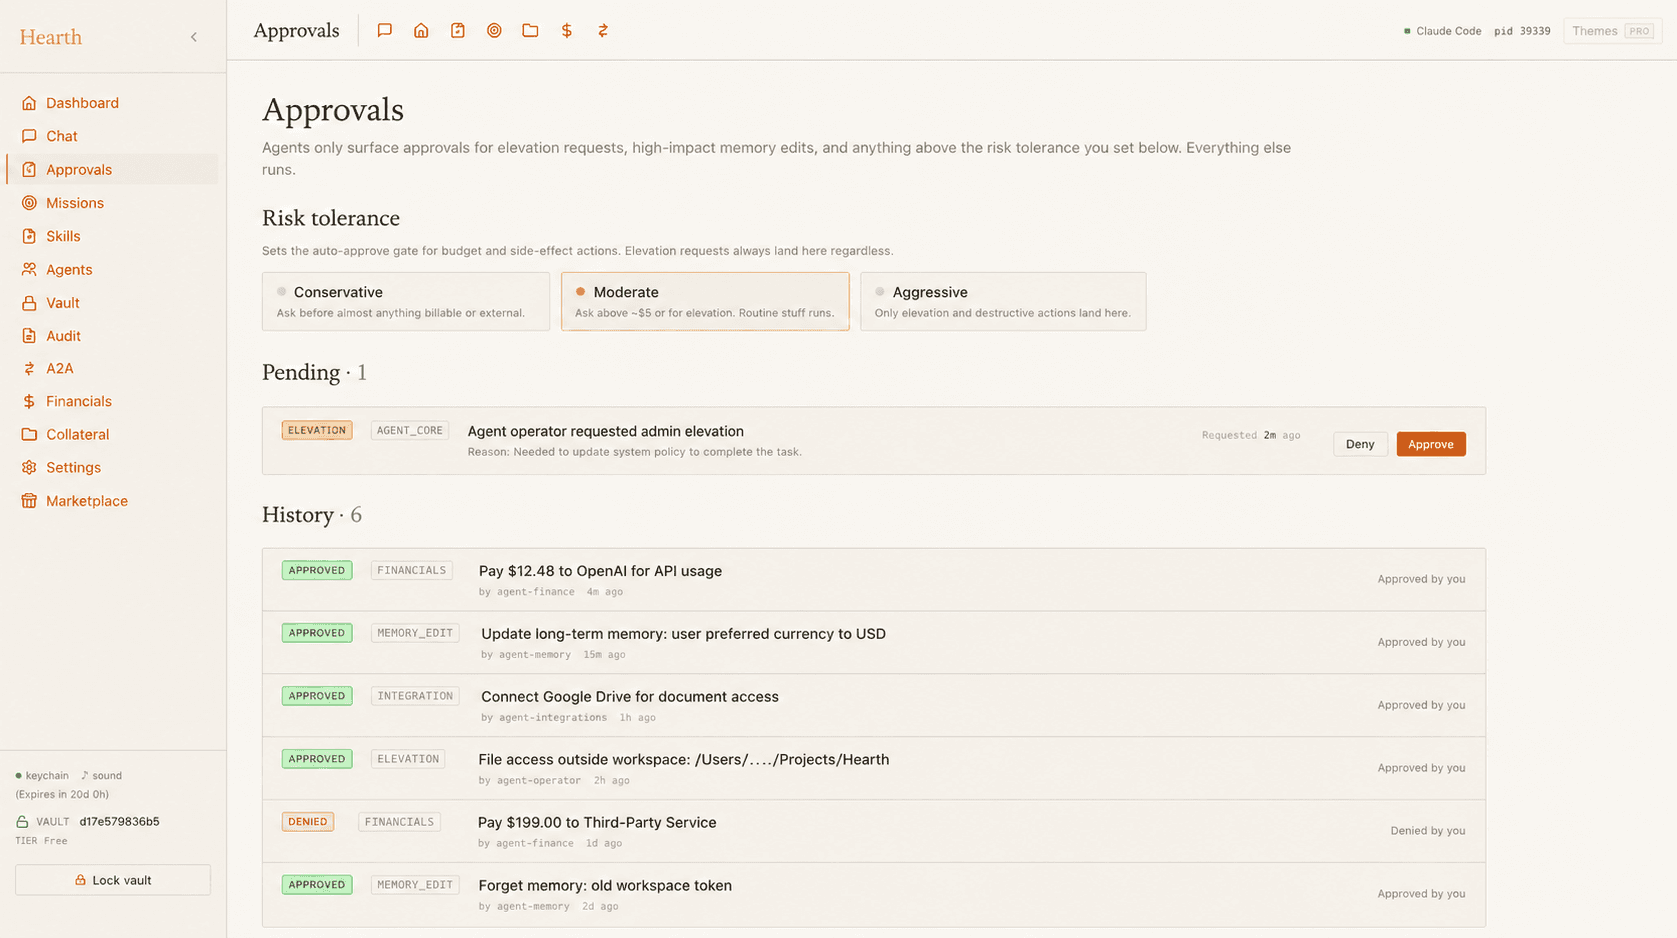Open the 'Forget memory: old workspace token' entry
Screen dimensions: 1677x938
(874, 894)
